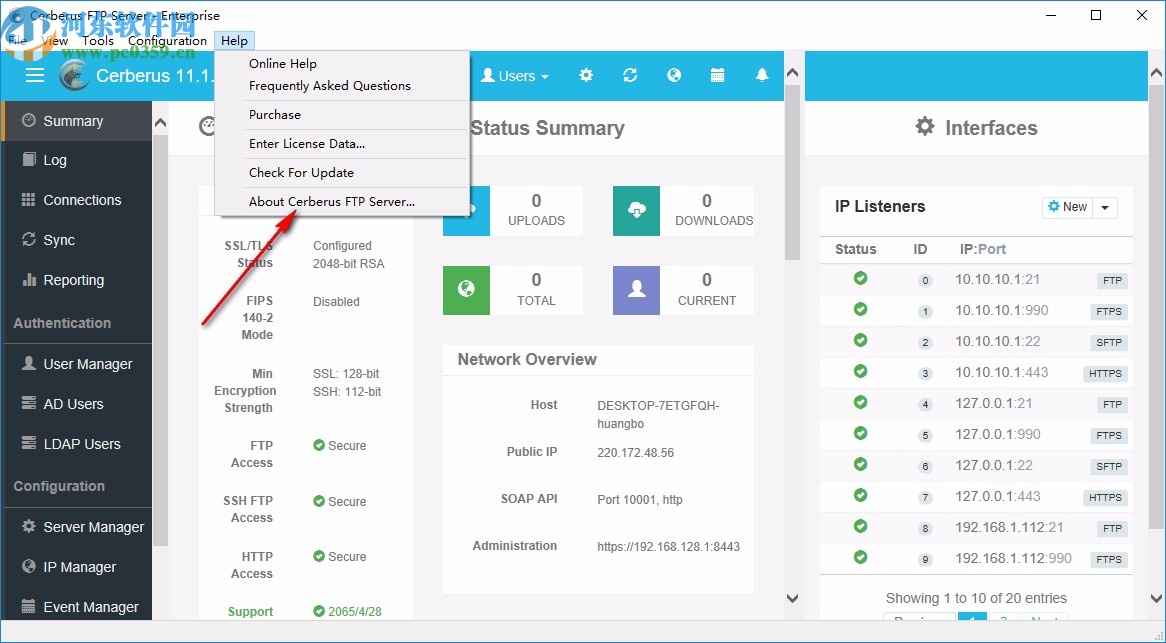Image resolution: width=1166 pixels, height=643 pixels.
Task: Select the 127.0.0.1:990 listener address
Action: (997, 435)
